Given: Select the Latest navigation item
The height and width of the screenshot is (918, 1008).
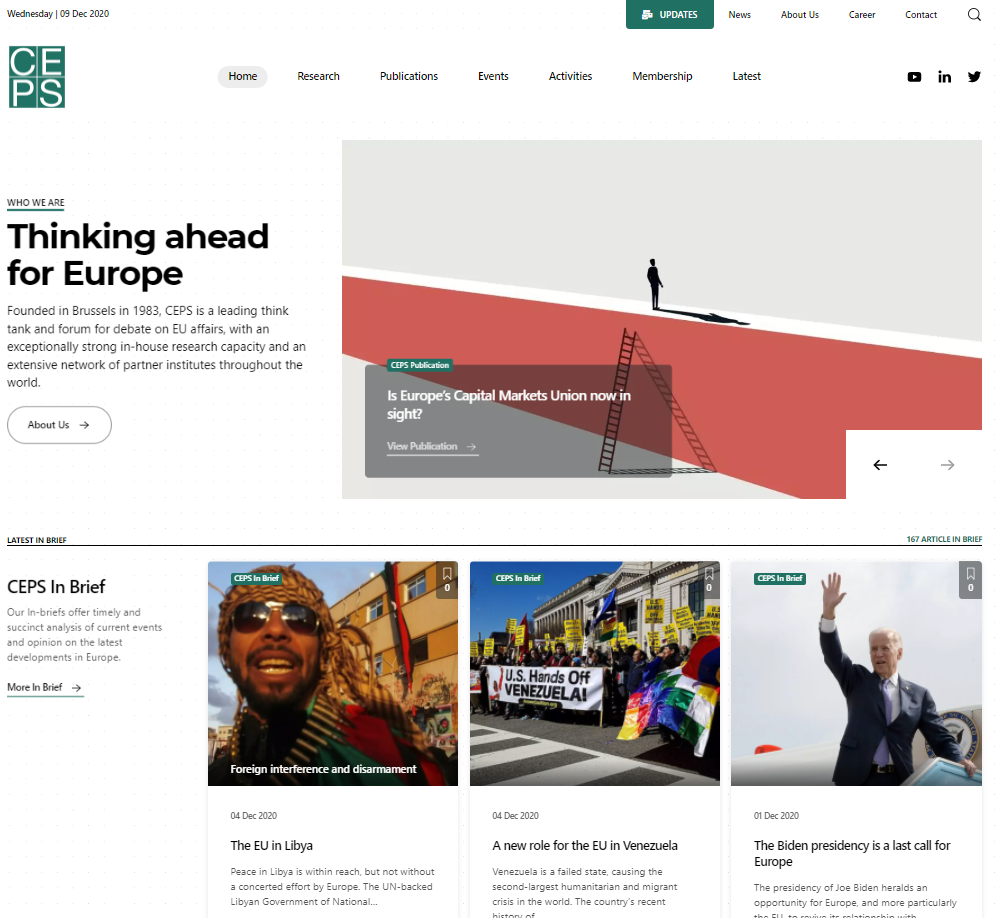Looking at the screenshot, I should (x=746, y=76).
